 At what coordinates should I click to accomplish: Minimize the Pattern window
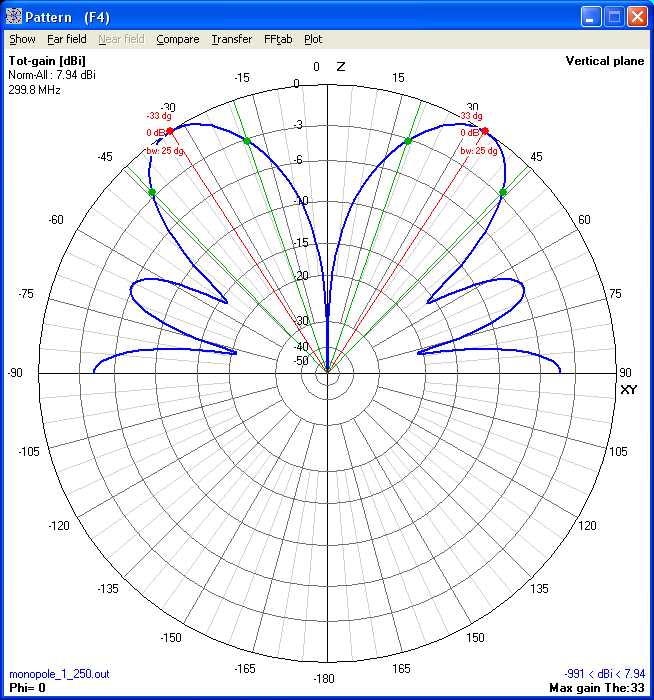tap(591, 16)
